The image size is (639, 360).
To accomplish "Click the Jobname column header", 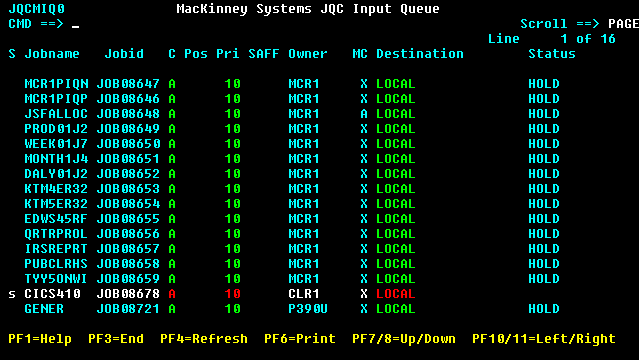I will coord(52,54).
